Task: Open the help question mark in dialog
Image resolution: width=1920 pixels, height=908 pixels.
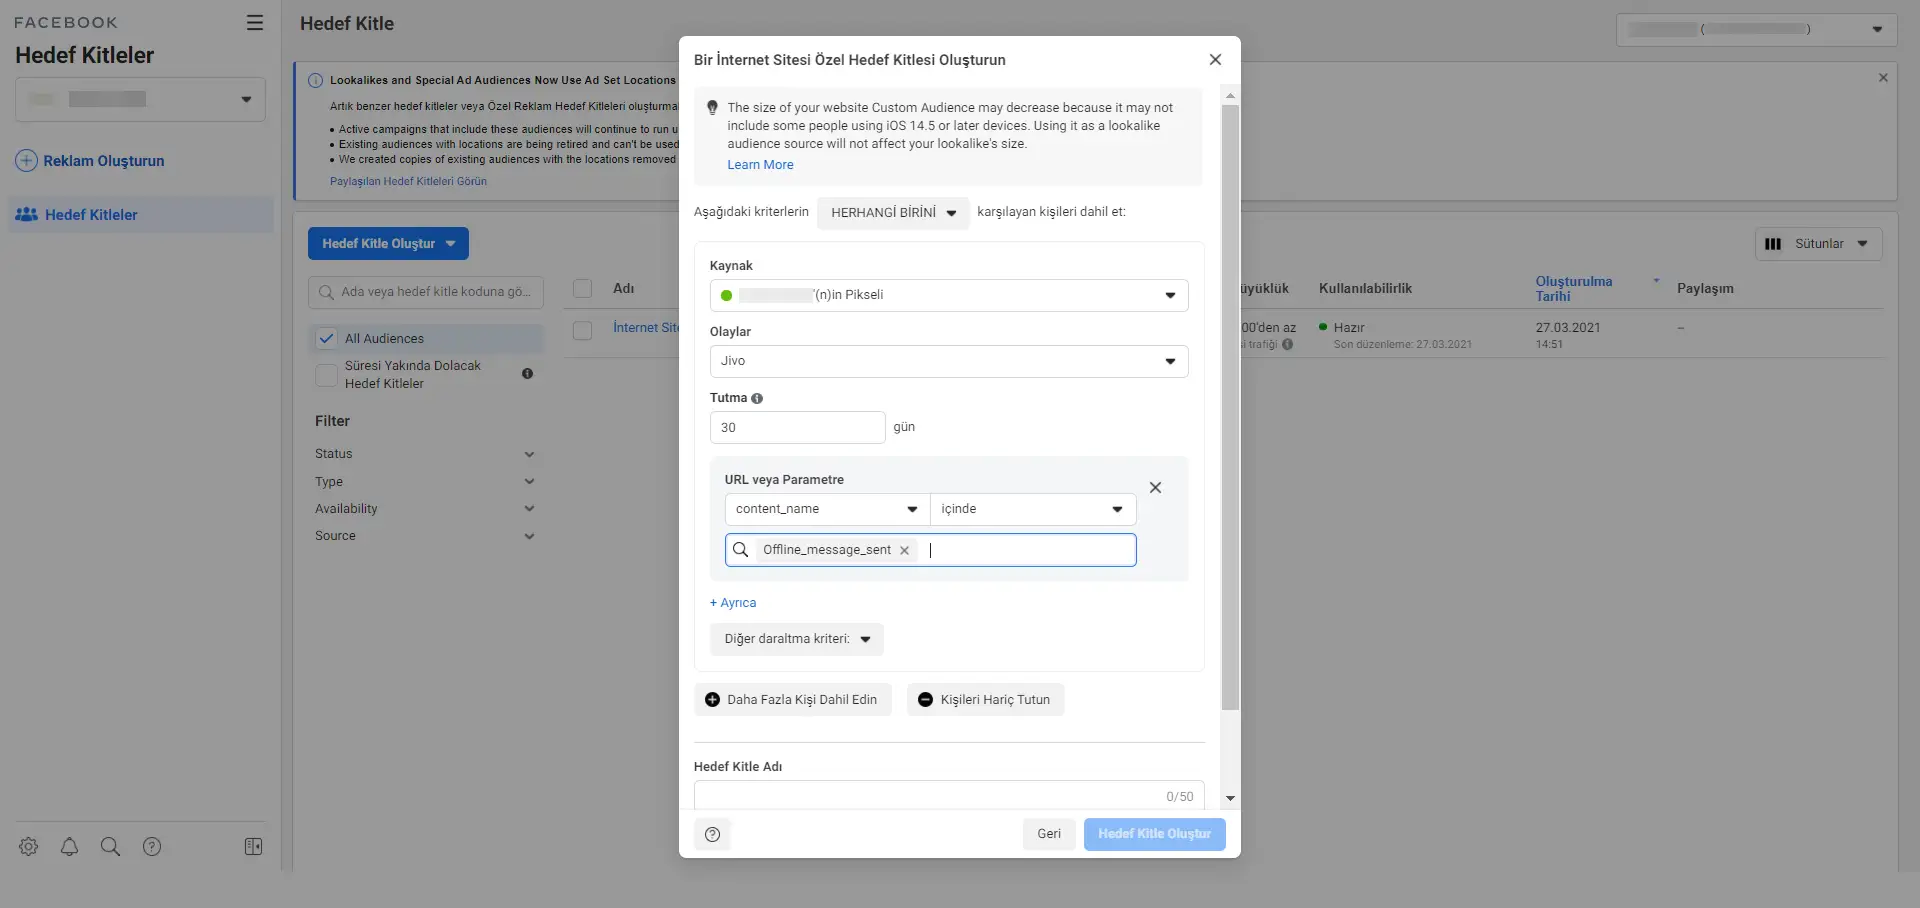Action: click(712, 834)
